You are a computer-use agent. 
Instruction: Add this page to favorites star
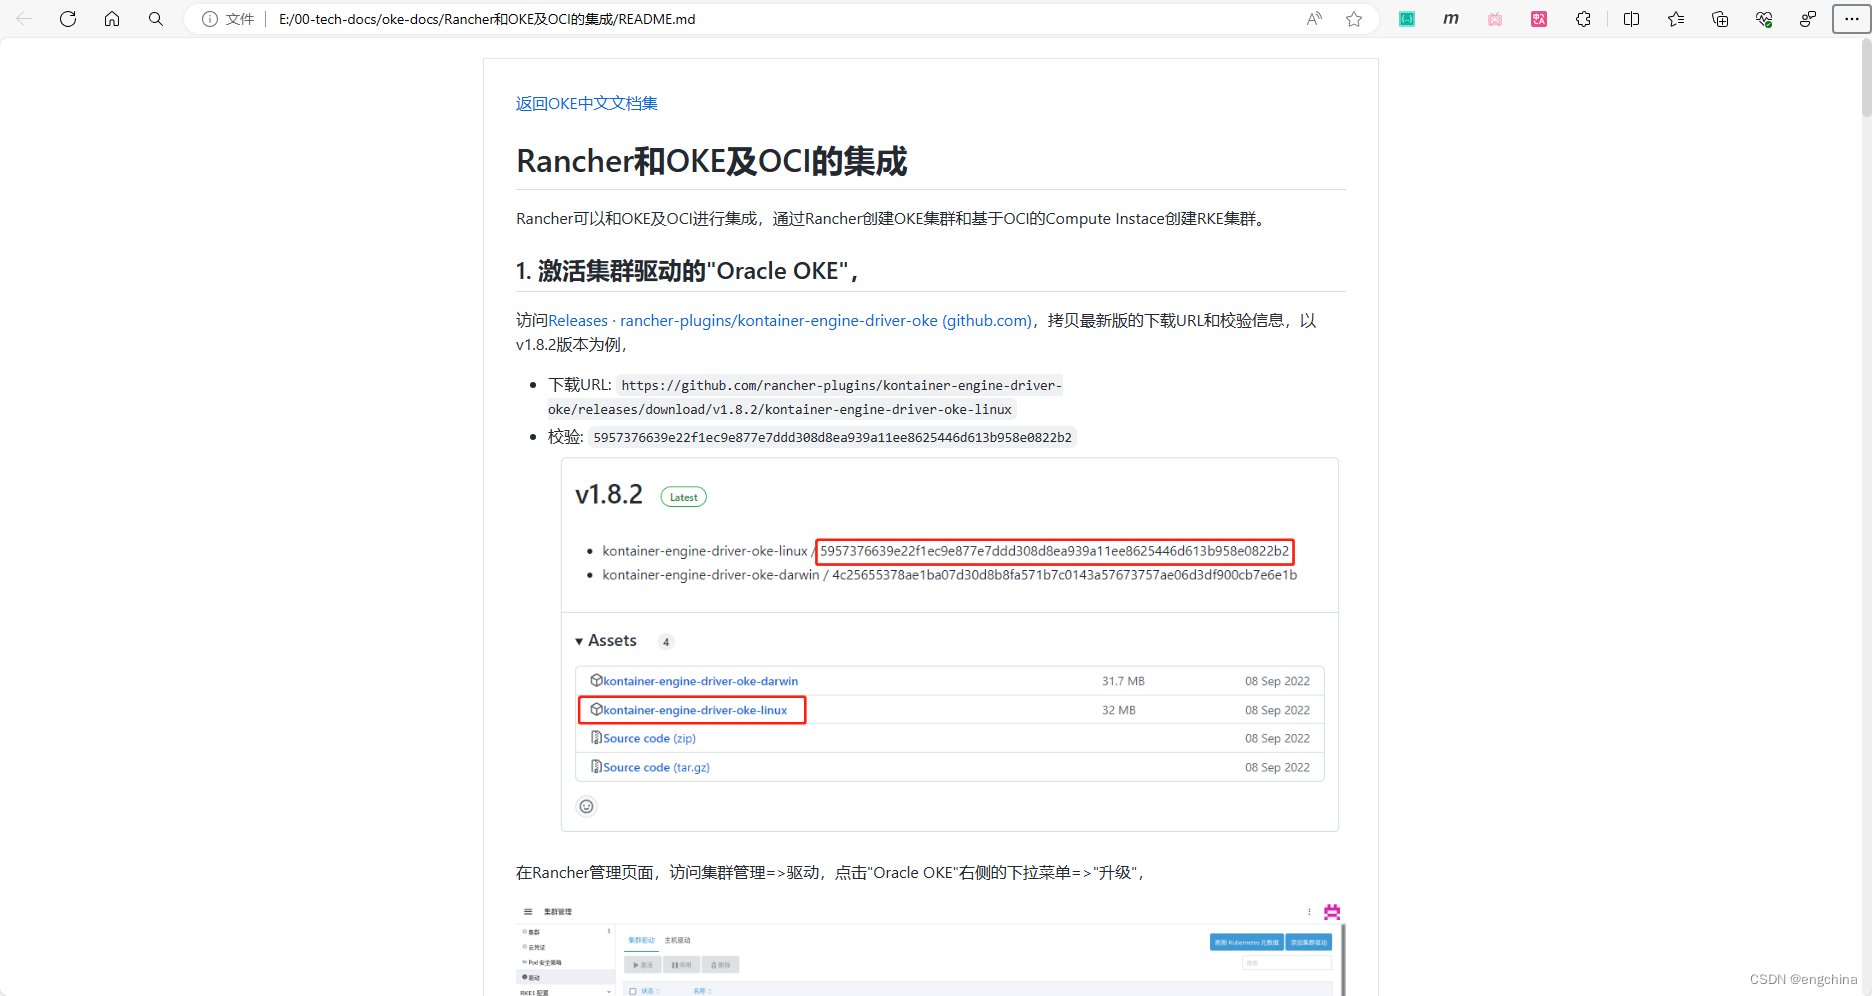coord(1354,19)
